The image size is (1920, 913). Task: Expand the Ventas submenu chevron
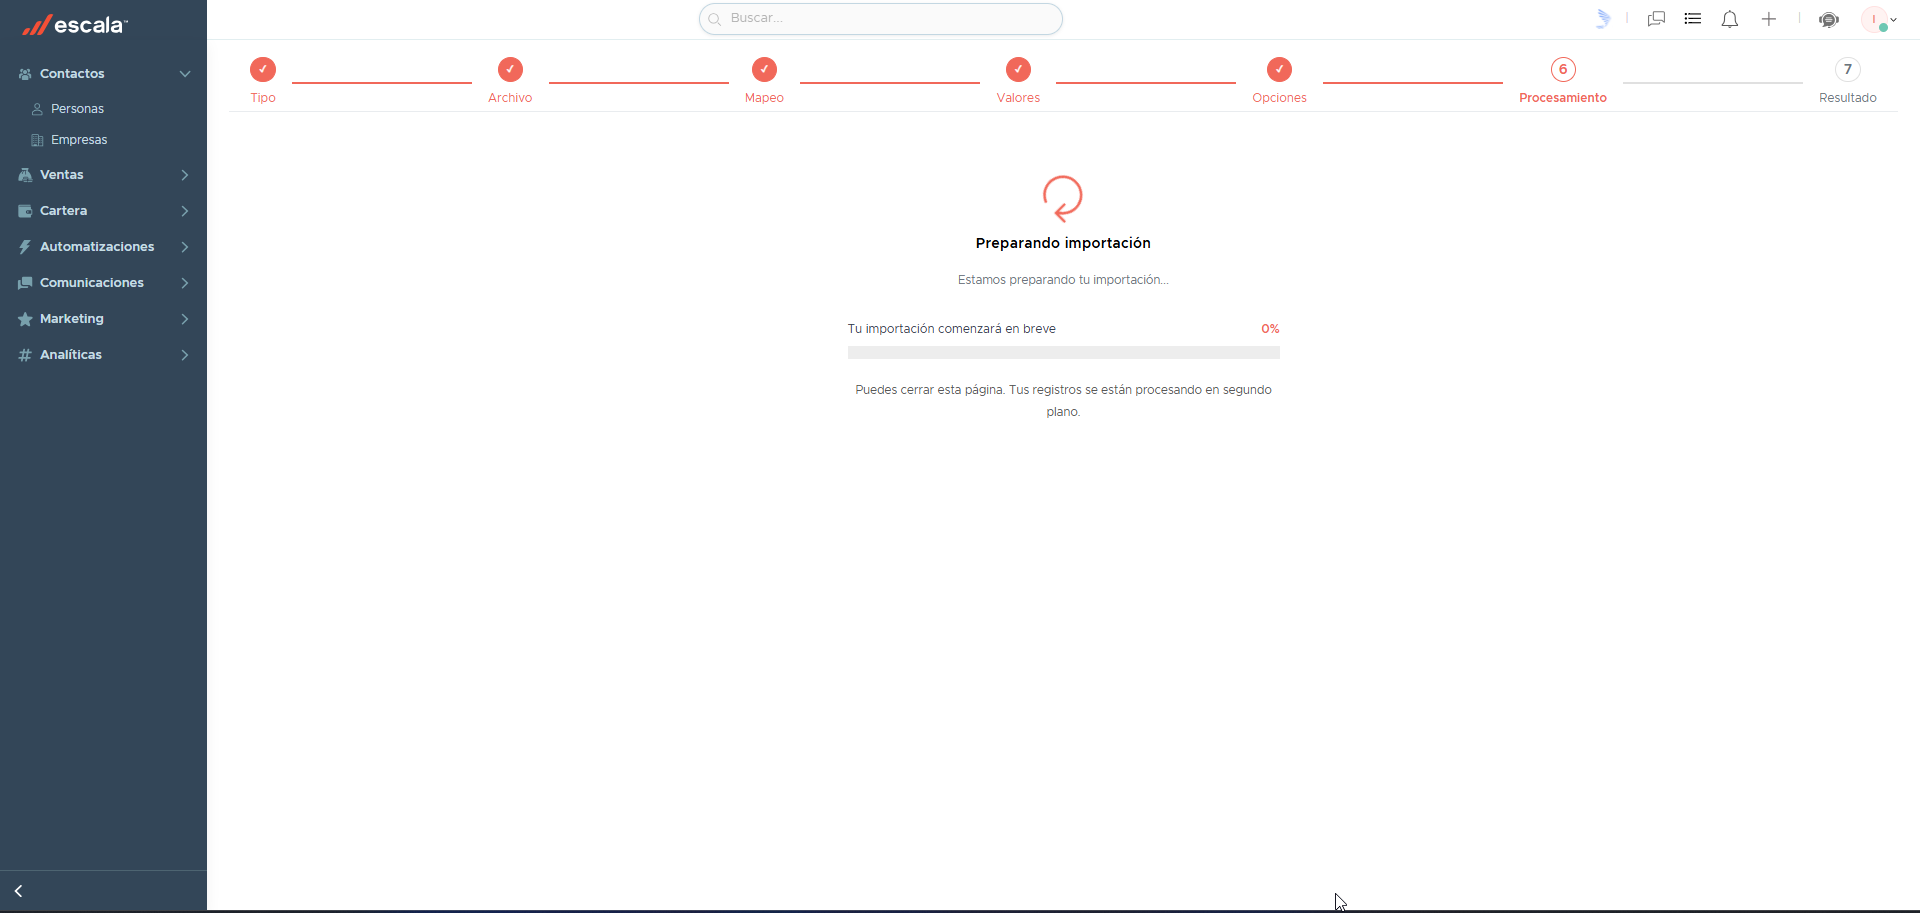click(x=185, y=175)
